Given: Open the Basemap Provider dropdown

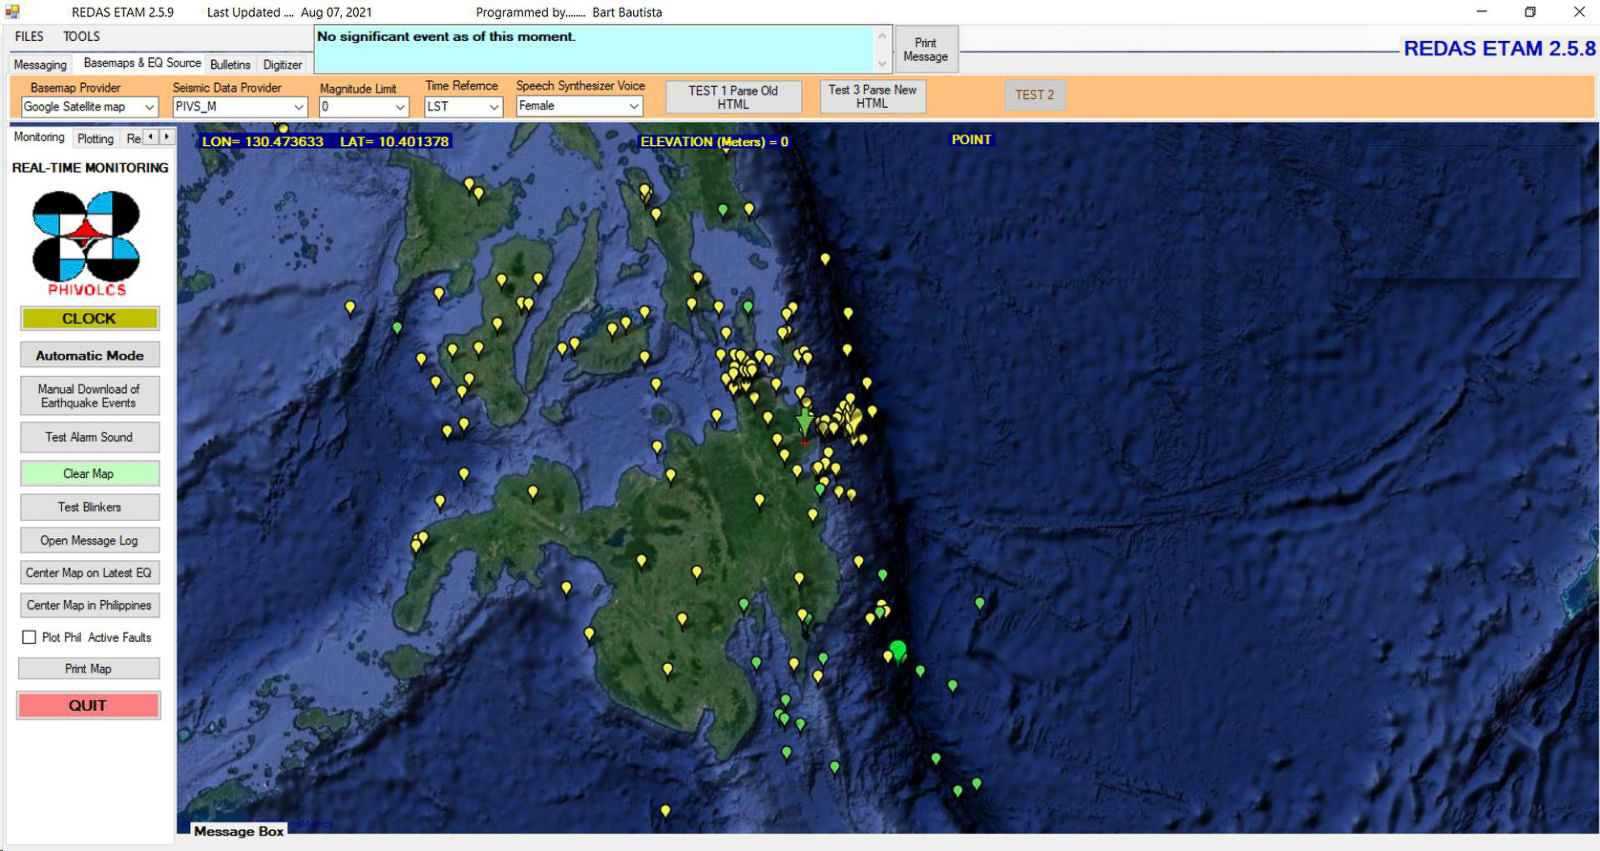Looking at the screenshot, I should pyautogui.click(x=149, y=107).
